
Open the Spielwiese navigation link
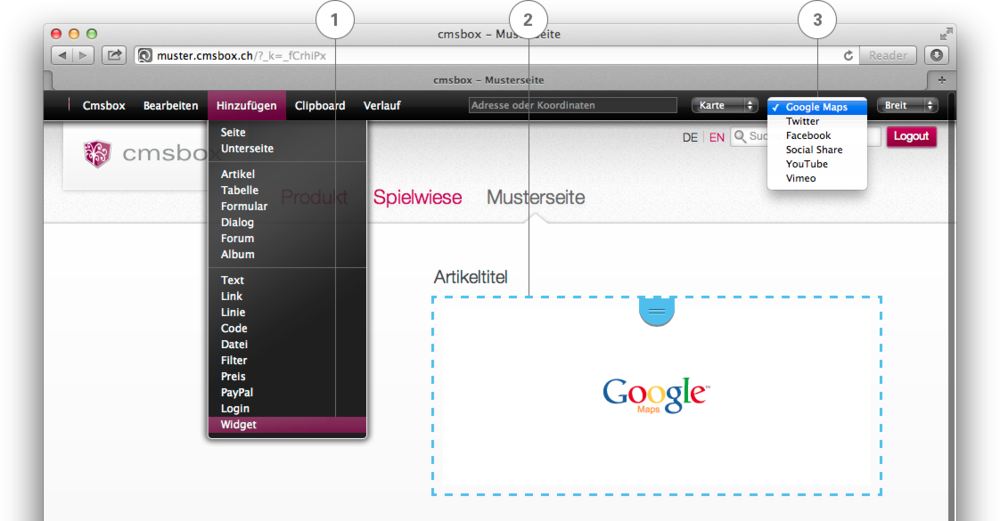(x=417, y=197)
